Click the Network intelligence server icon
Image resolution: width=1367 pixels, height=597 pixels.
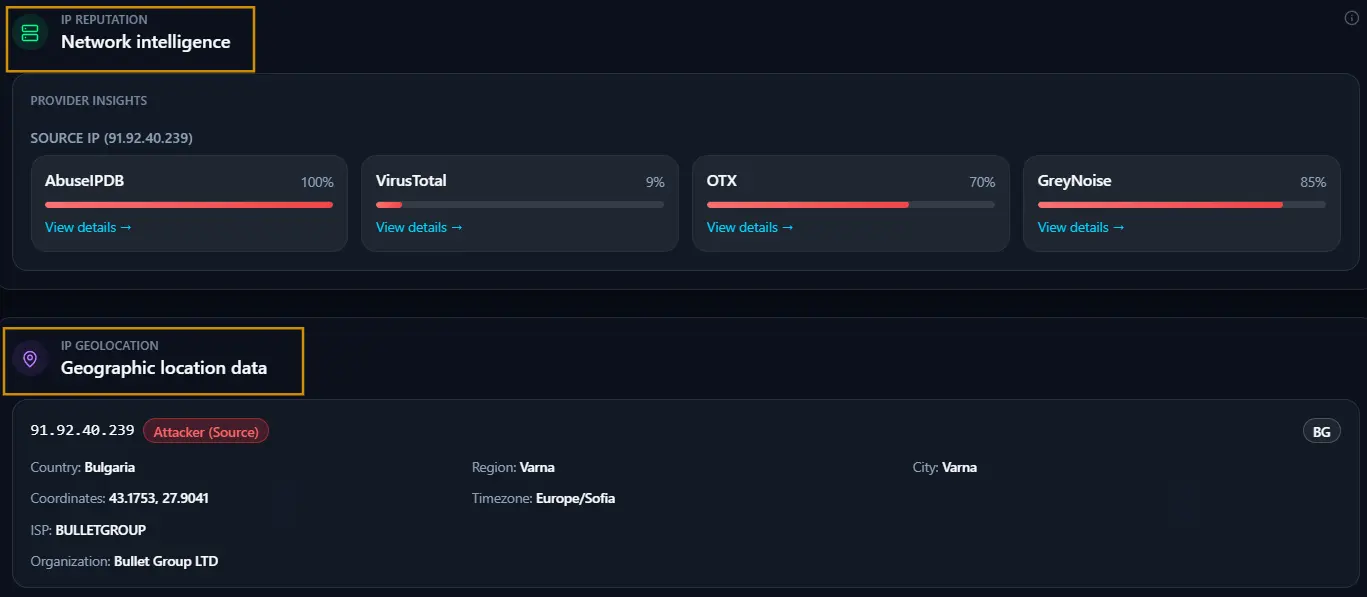[30, 33]
